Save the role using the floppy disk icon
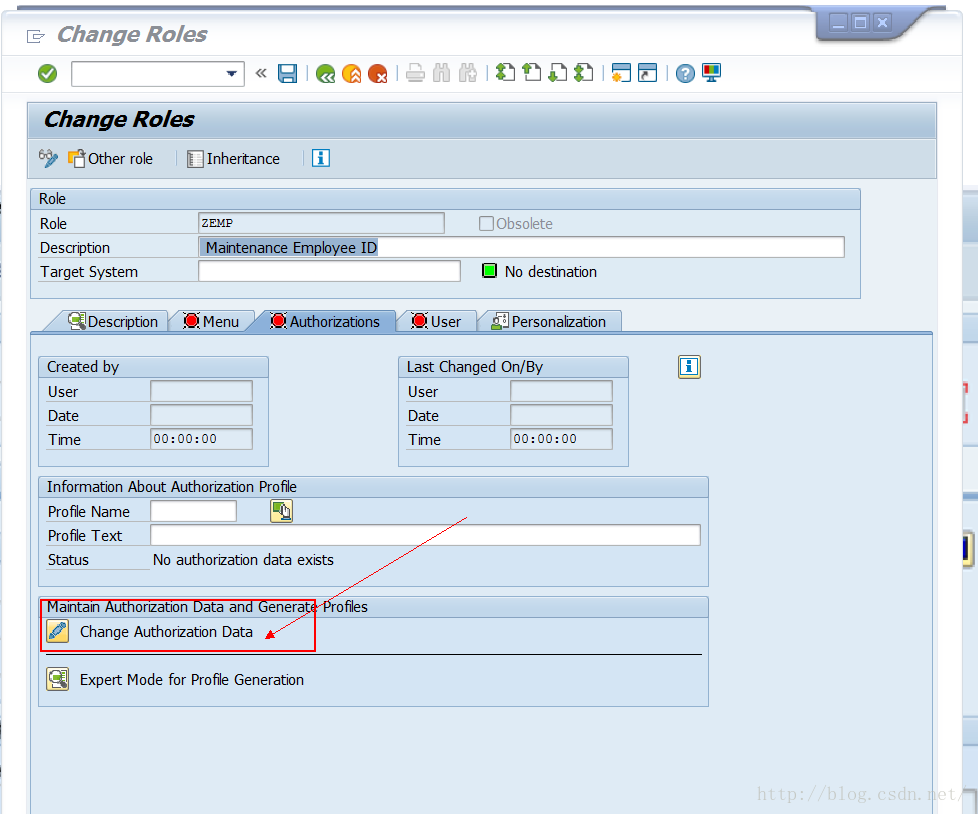 (x=288, y=74)
